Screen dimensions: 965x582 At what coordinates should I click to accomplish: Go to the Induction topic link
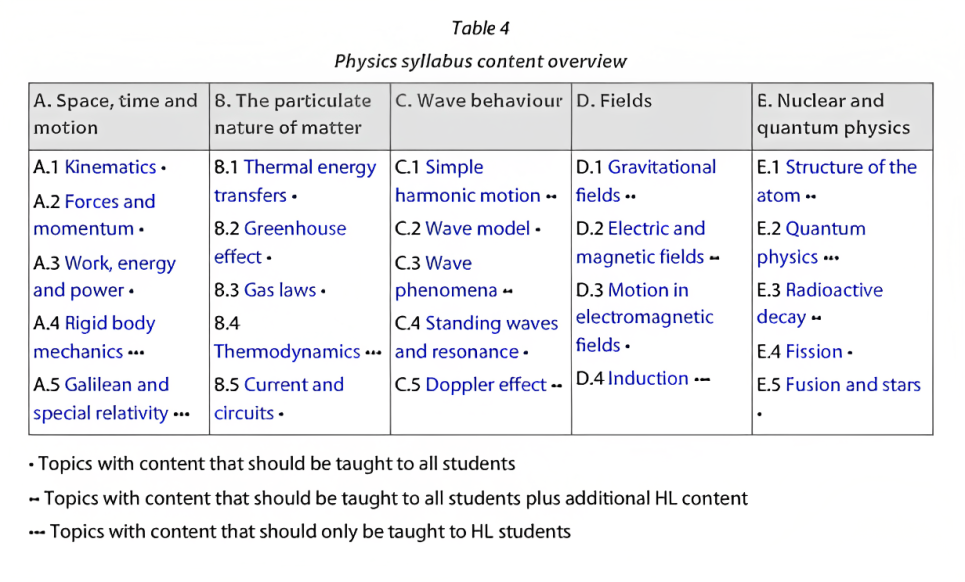click(648, 379)
